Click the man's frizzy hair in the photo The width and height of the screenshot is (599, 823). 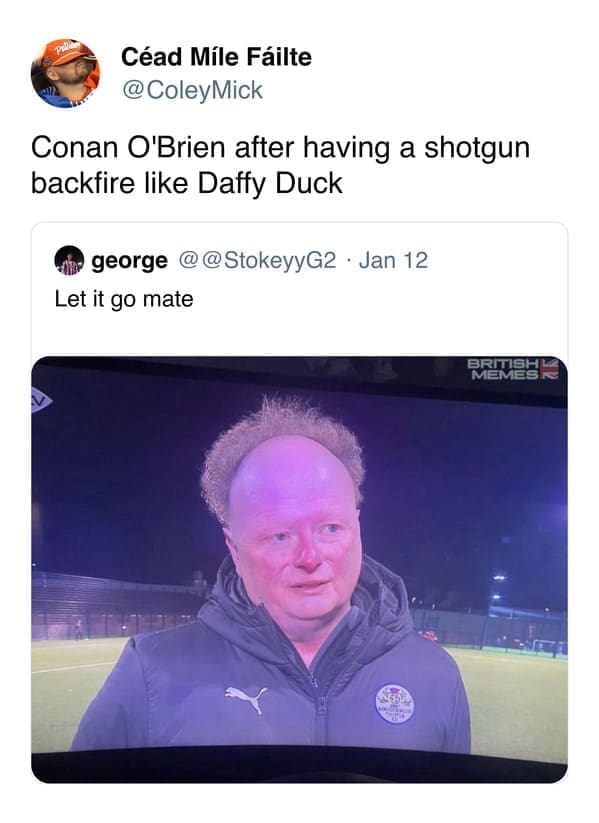coord(281,444)
